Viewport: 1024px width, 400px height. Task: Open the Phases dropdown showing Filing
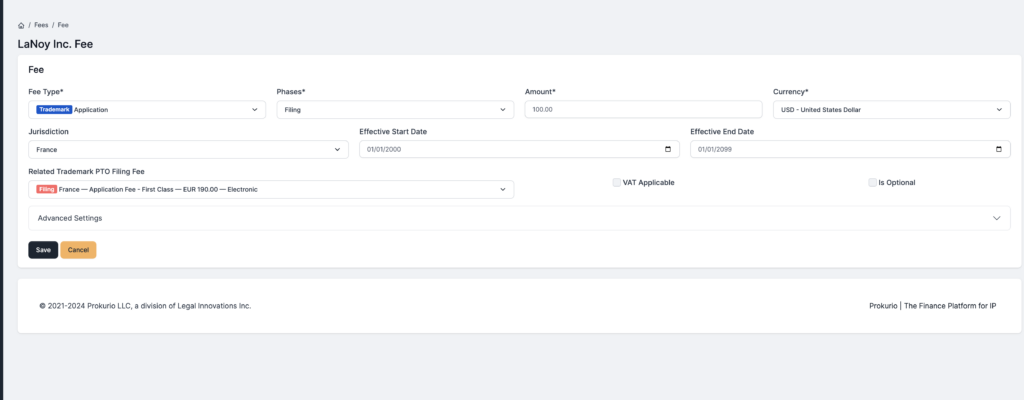click(x=395, y=110)
